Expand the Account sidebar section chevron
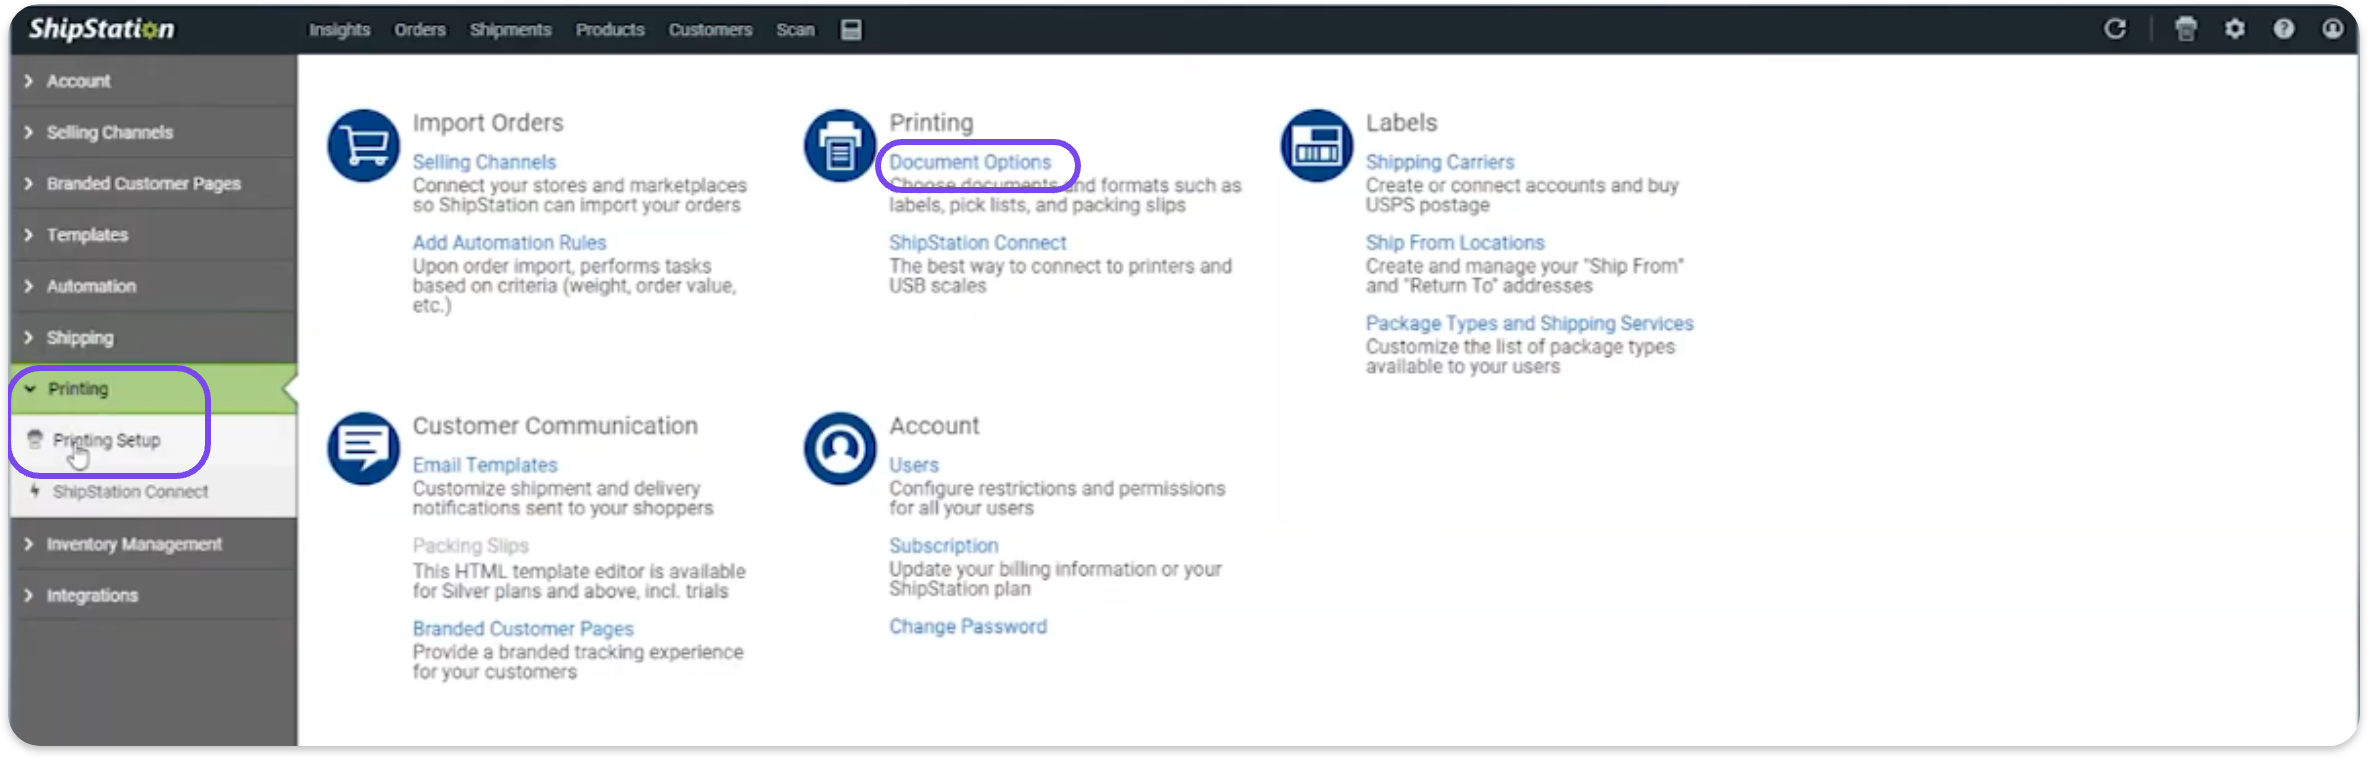Screen dimensions: 2368x758 (x=28, y=81)
